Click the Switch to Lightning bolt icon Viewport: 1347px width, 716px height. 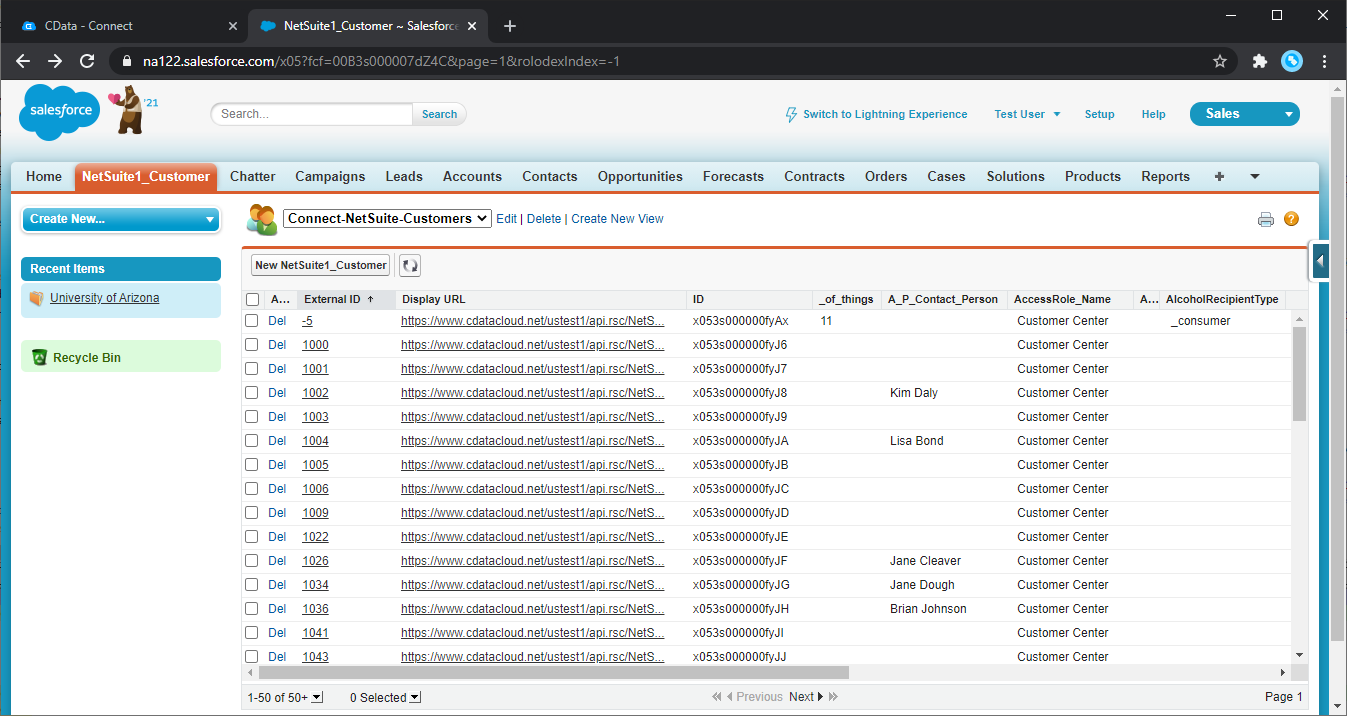click(x=792, y=114)
